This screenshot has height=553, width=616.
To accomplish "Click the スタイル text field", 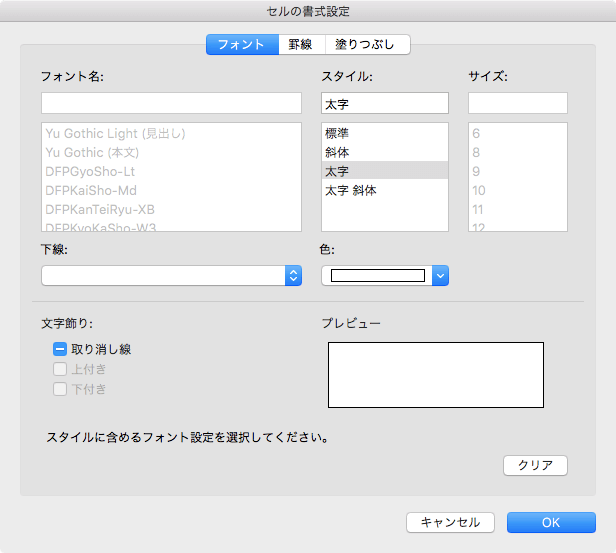I will pyautogui.click(x=385, y=103).
